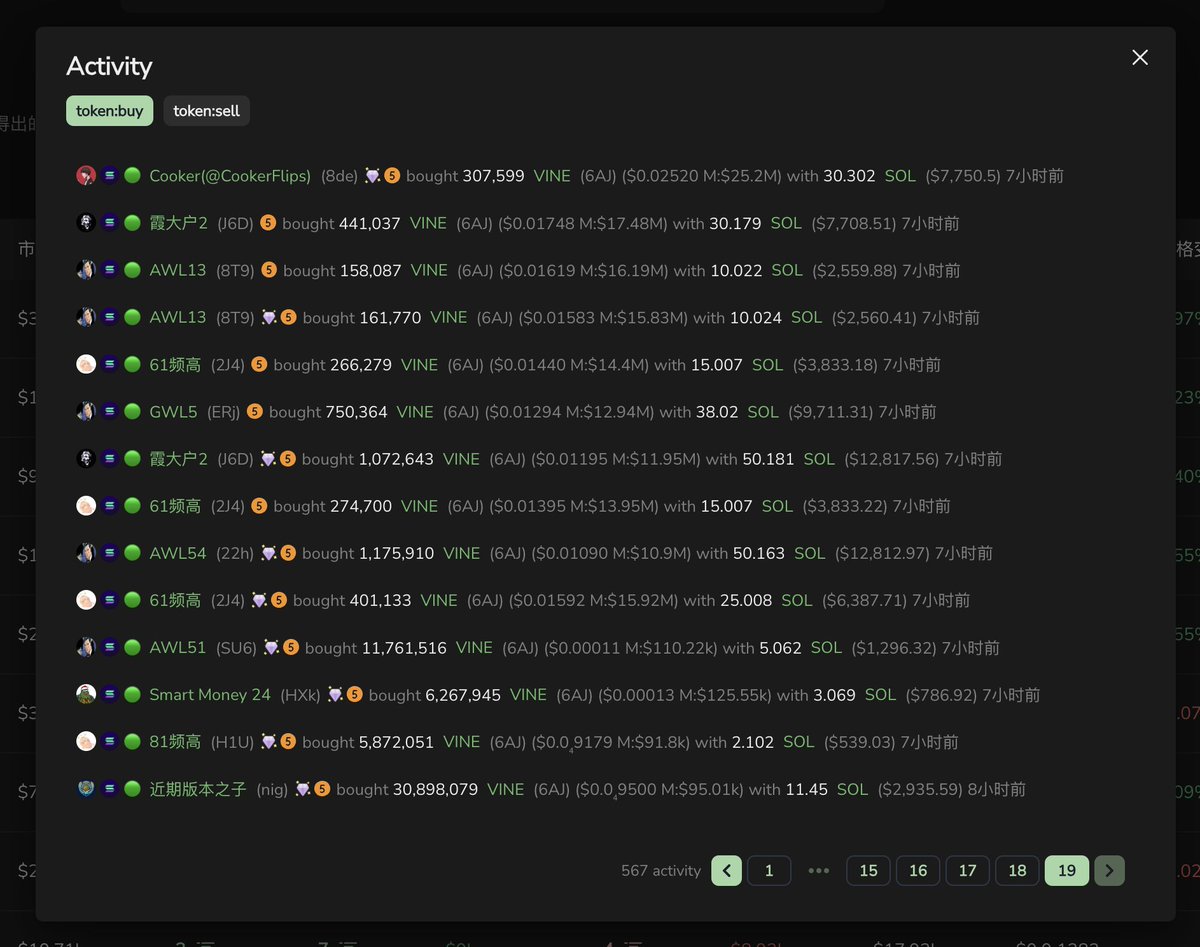Screen dimensions: 1200x947
Task: Enable the token:sell filter chip
Action: click(x=206, y=111)
